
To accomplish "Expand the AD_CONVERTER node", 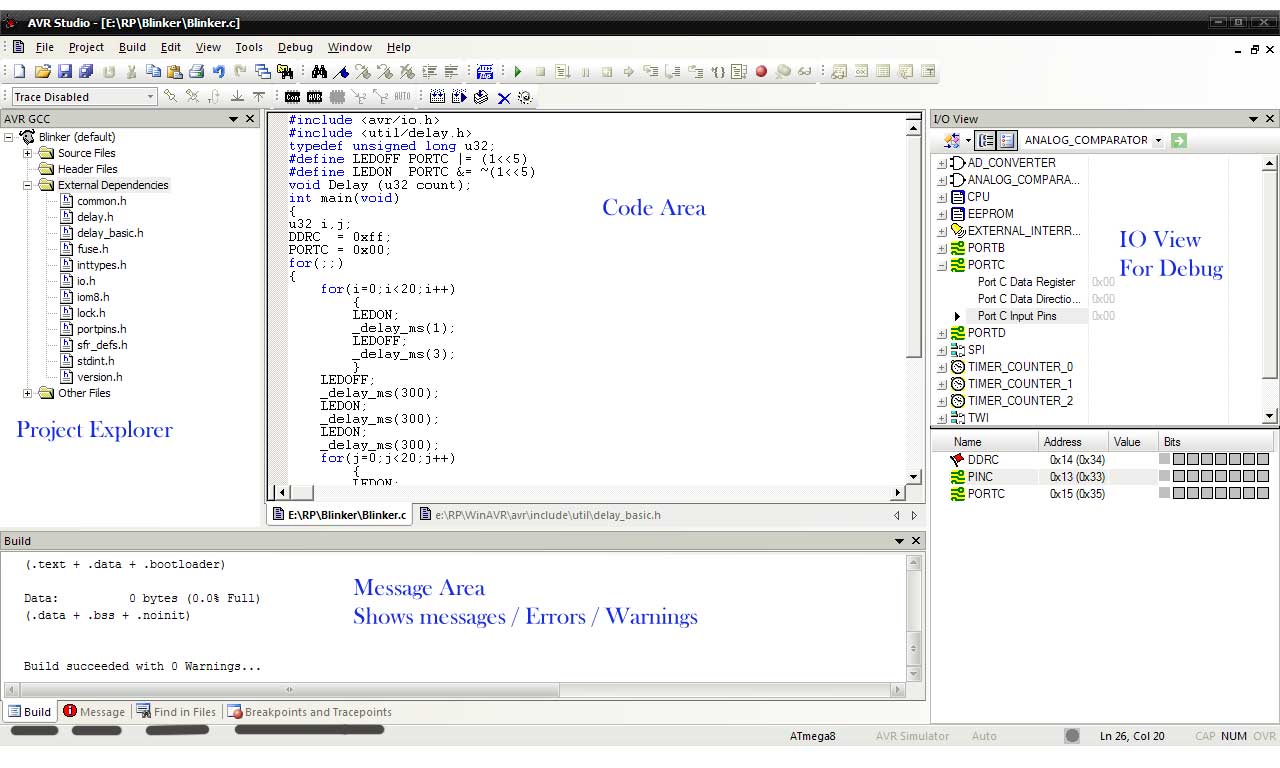I will click(942, 163).
